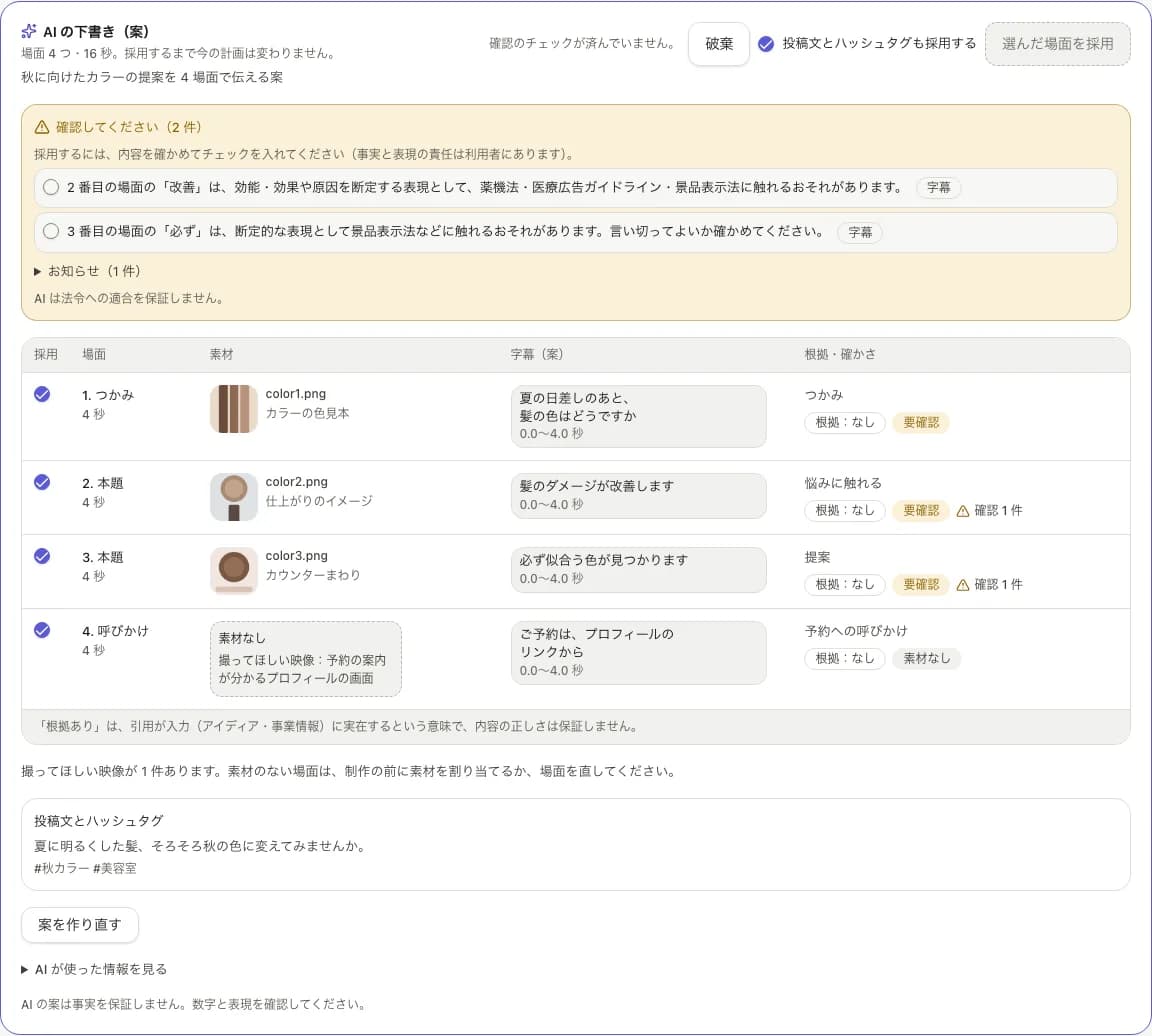Image resolution: width=1152 pixels, height=1036 pixels.
Task: Click caption カラーの色見本
Action: 307,414
